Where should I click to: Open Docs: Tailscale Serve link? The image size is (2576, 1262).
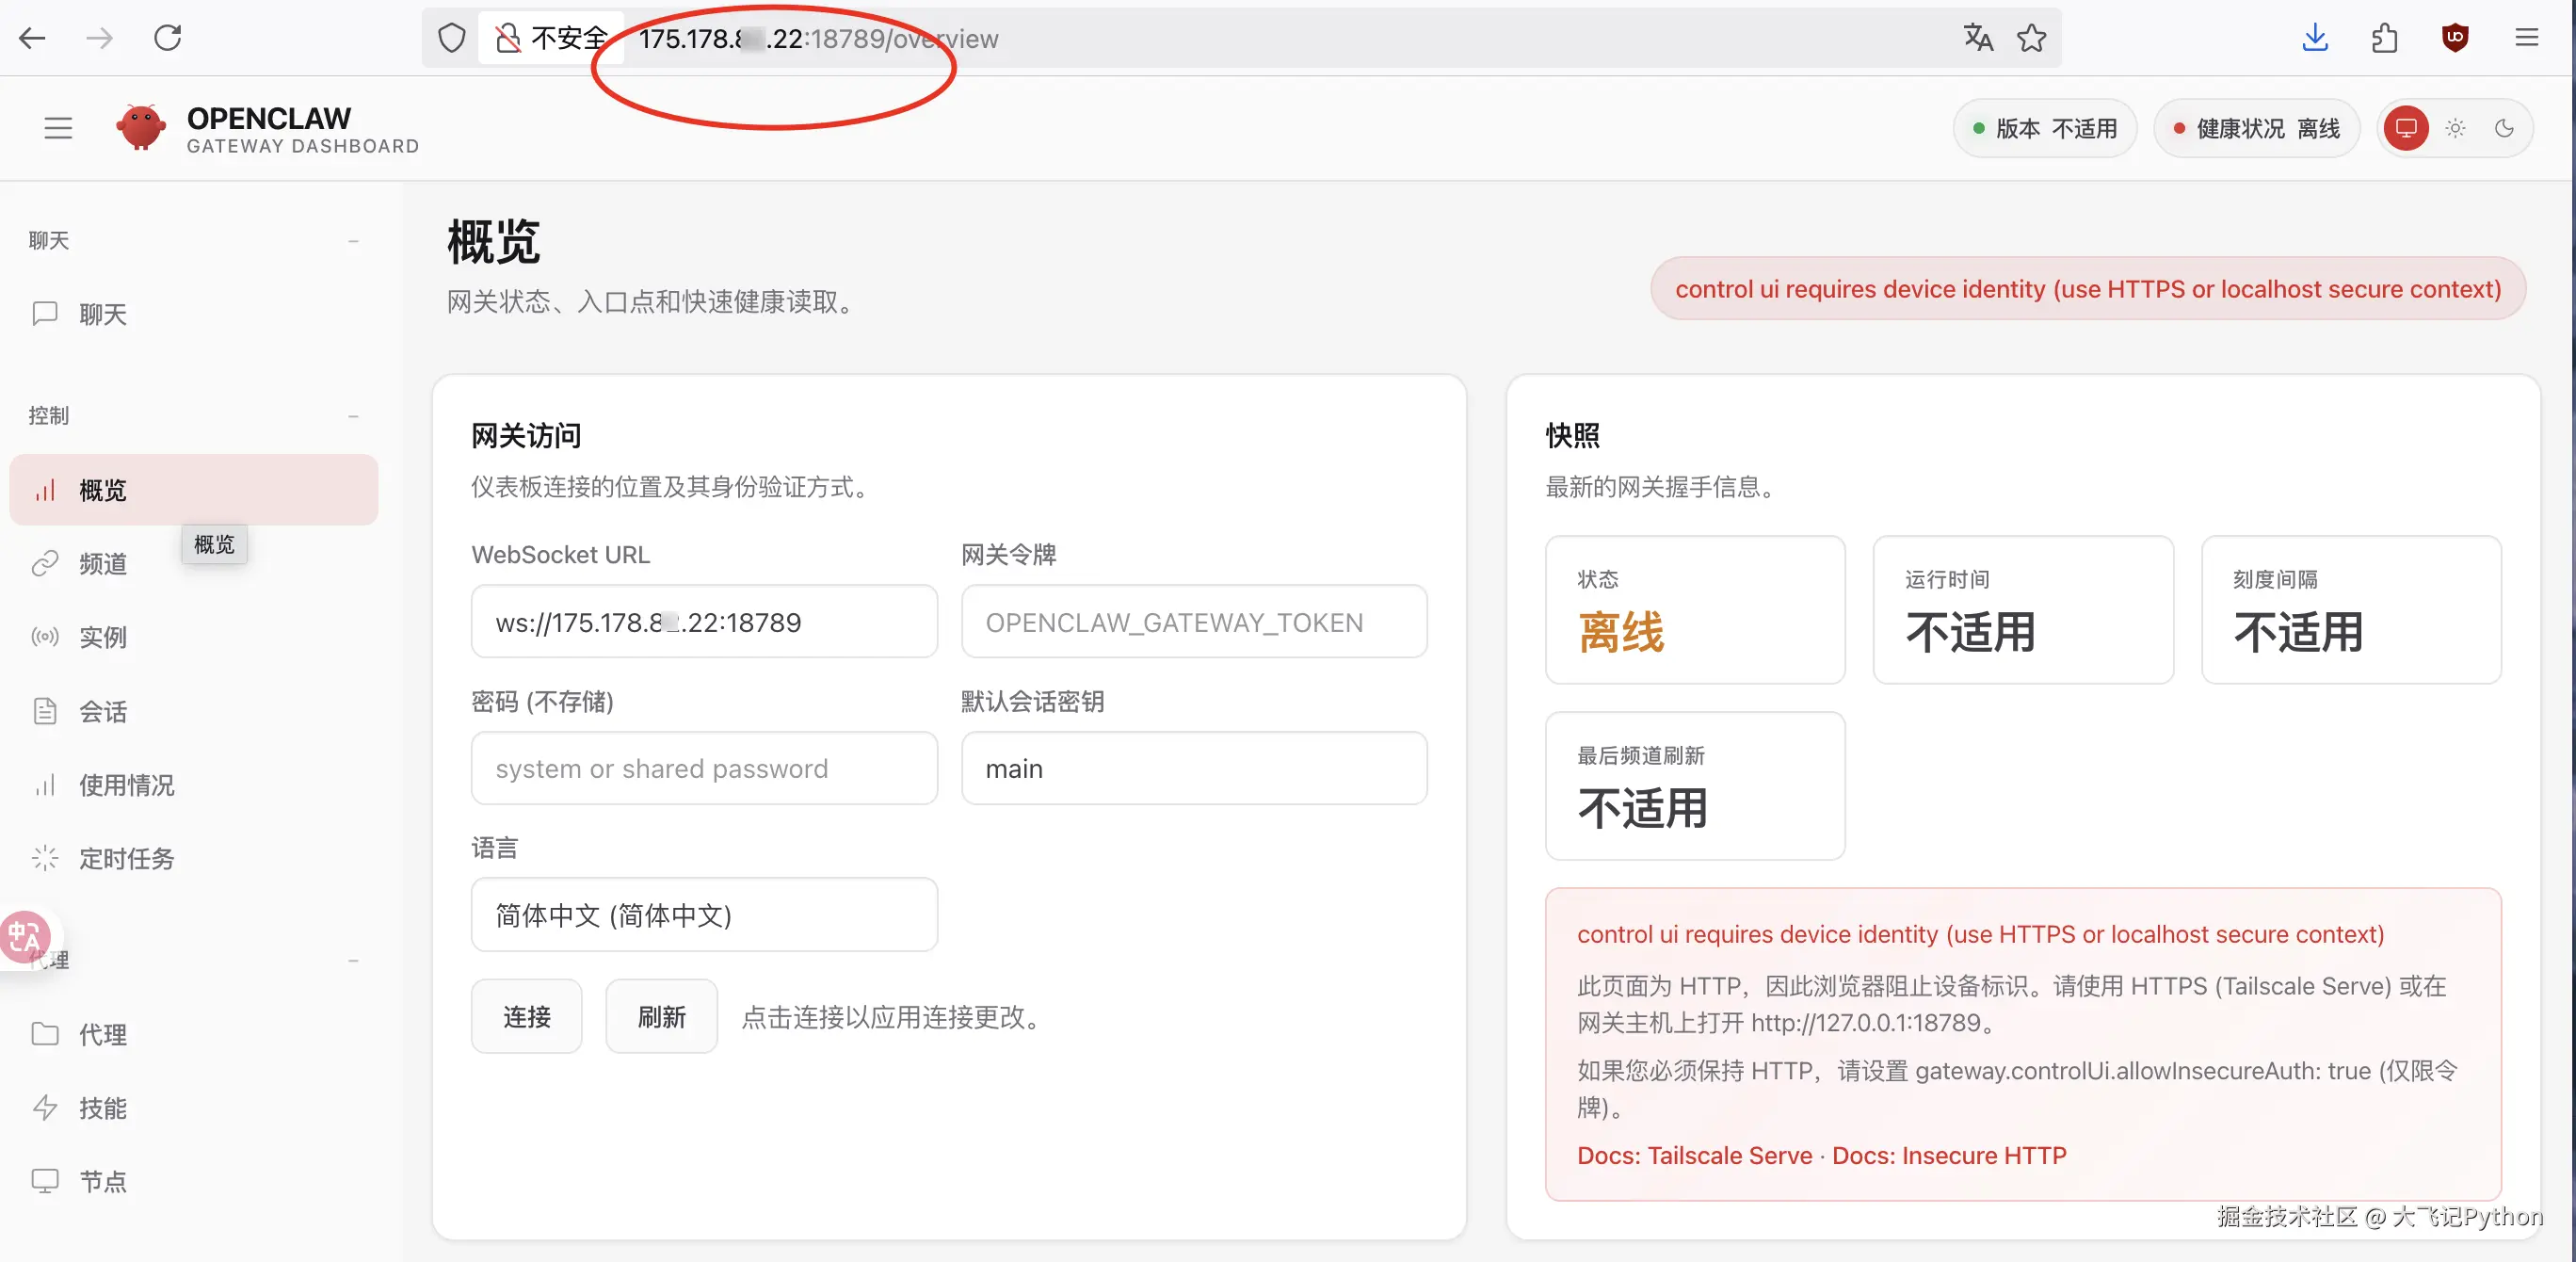tap(1694, 1155)
